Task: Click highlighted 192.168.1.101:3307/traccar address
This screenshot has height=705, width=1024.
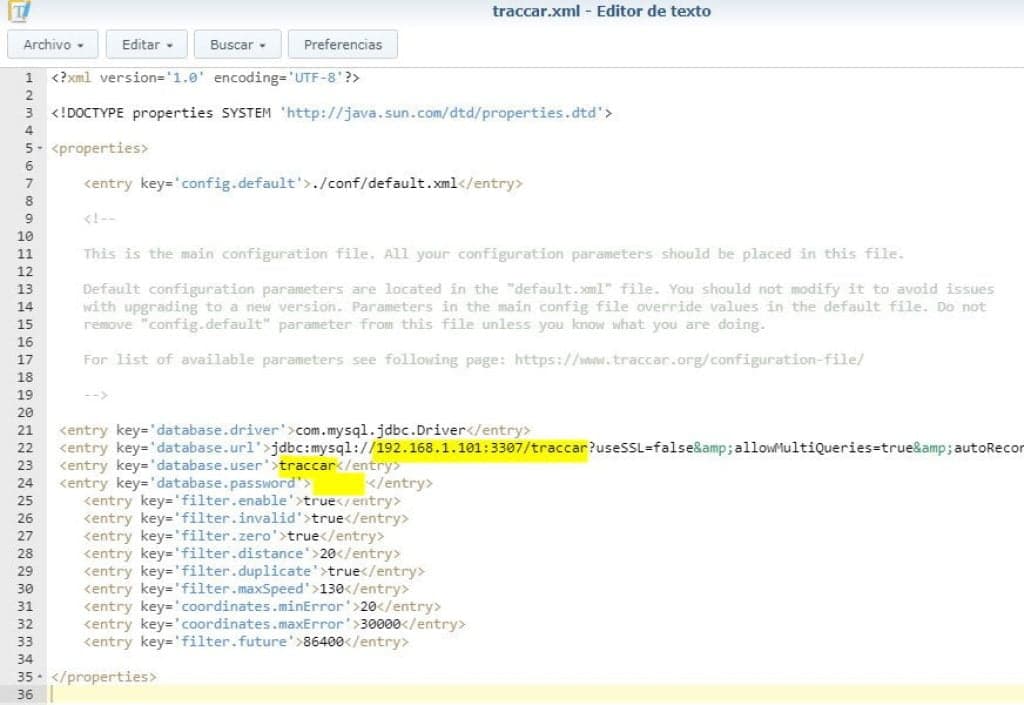Action: 479,448
